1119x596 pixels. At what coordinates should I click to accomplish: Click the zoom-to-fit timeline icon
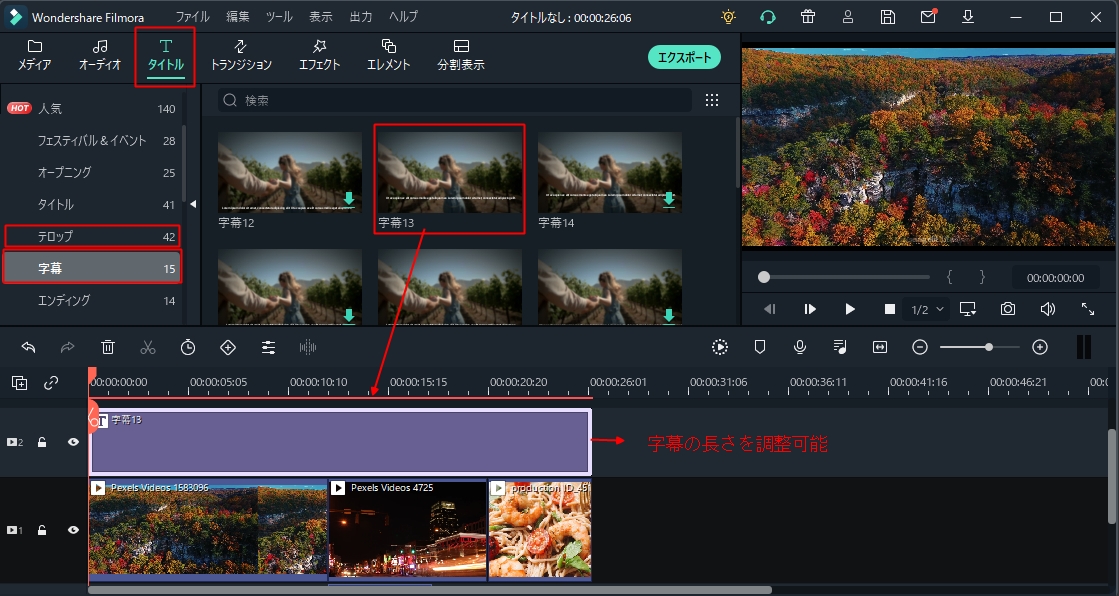pos(880,348)
